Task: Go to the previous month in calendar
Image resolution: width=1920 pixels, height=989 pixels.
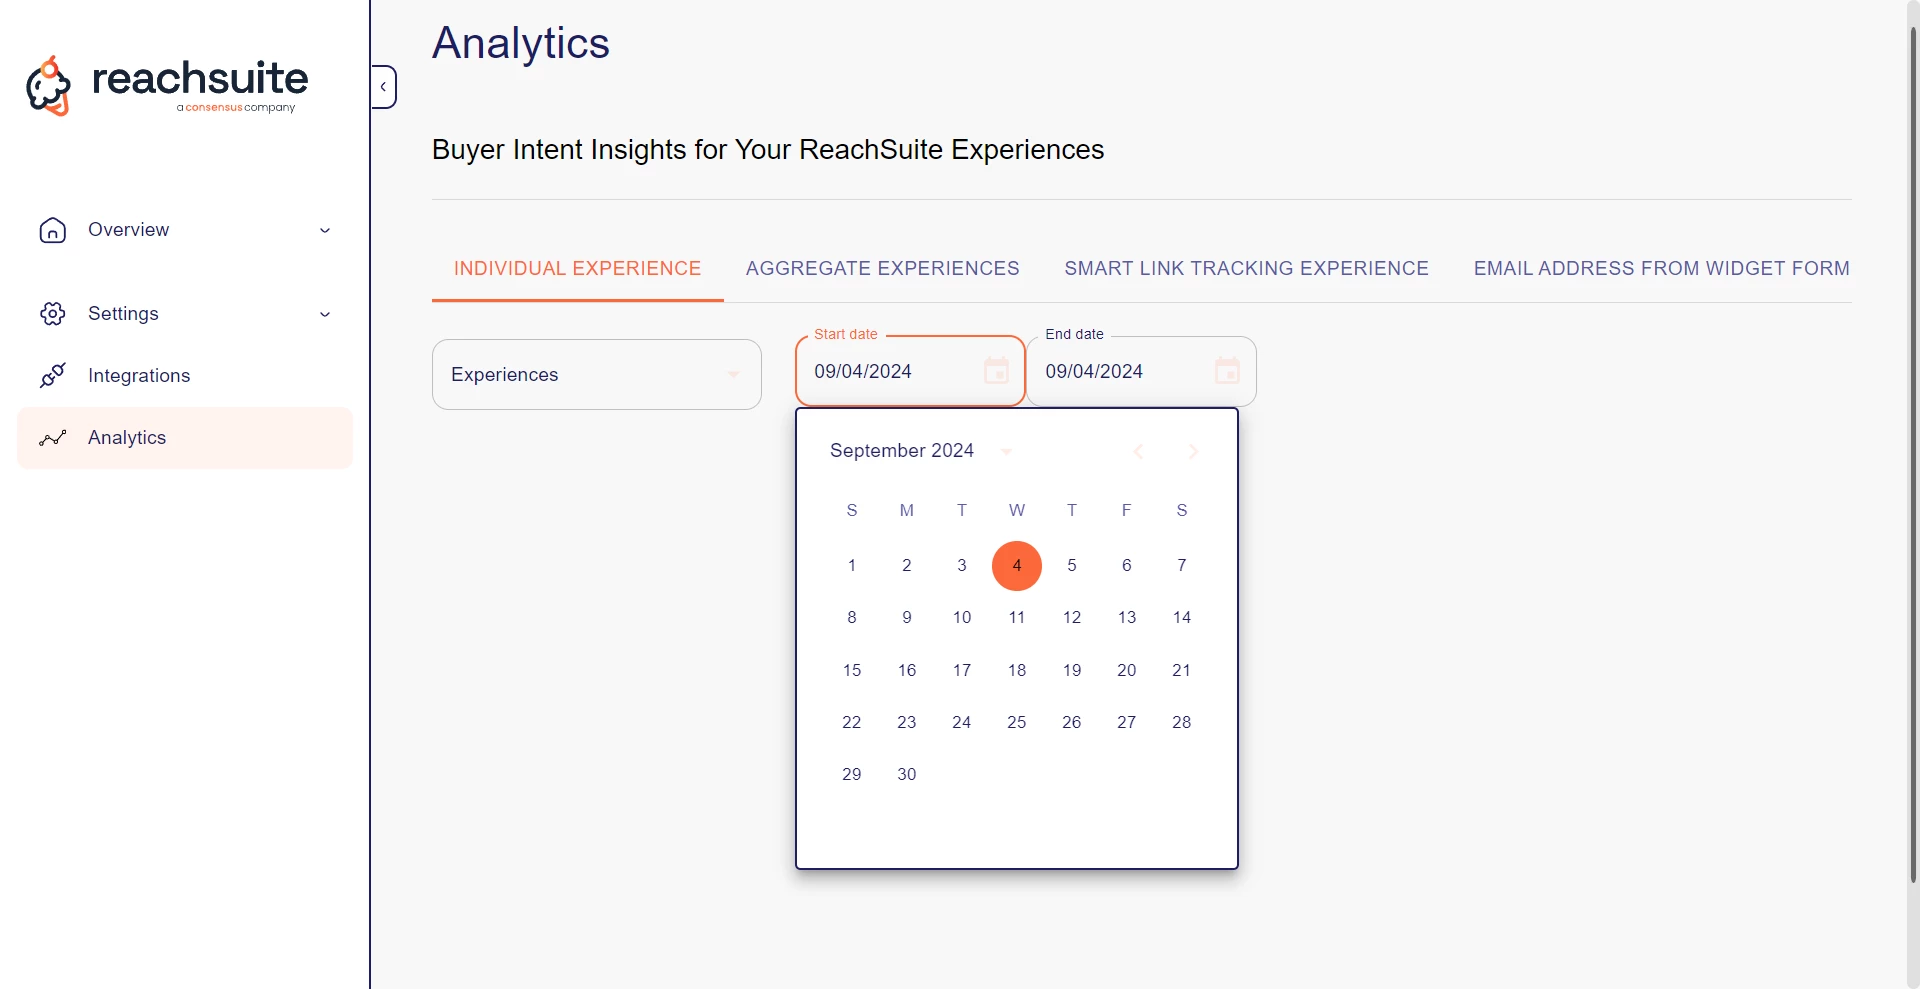Action: pyautogui.click(x=1138, y=452)
